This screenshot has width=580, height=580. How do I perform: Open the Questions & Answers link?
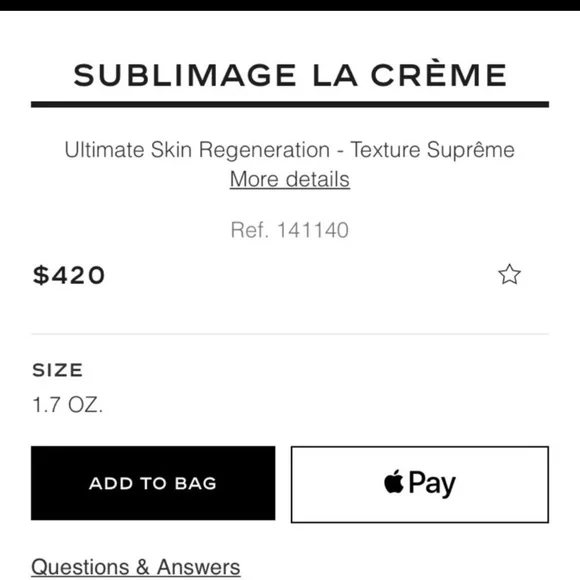136,567
